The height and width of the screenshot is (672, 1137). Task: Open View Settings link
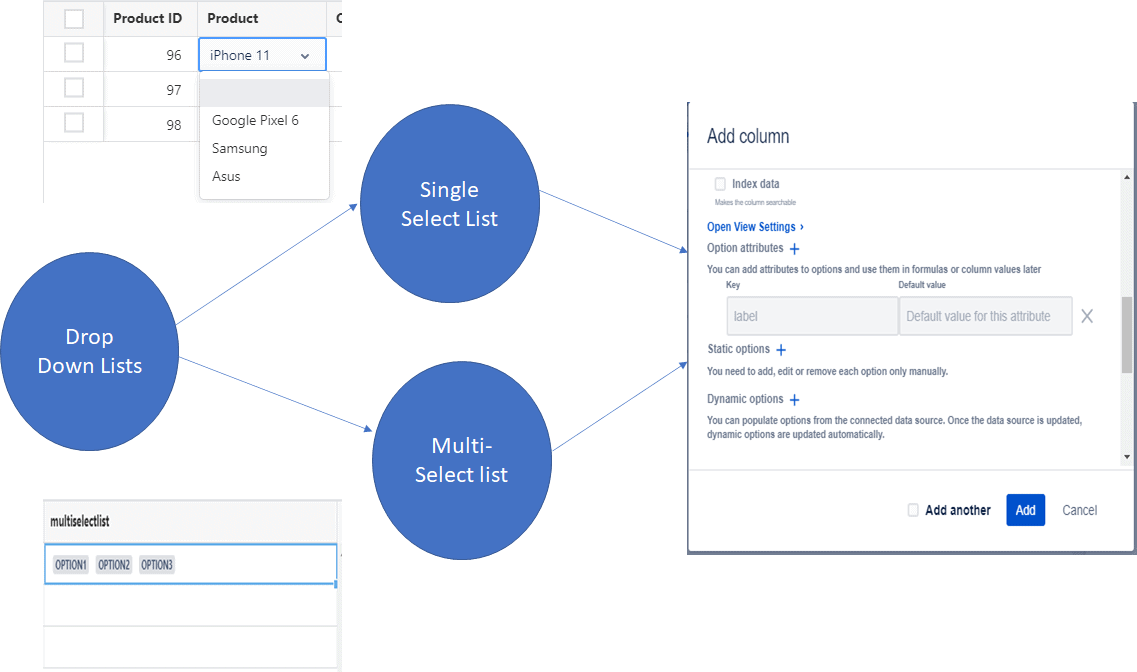click(751, 226)
